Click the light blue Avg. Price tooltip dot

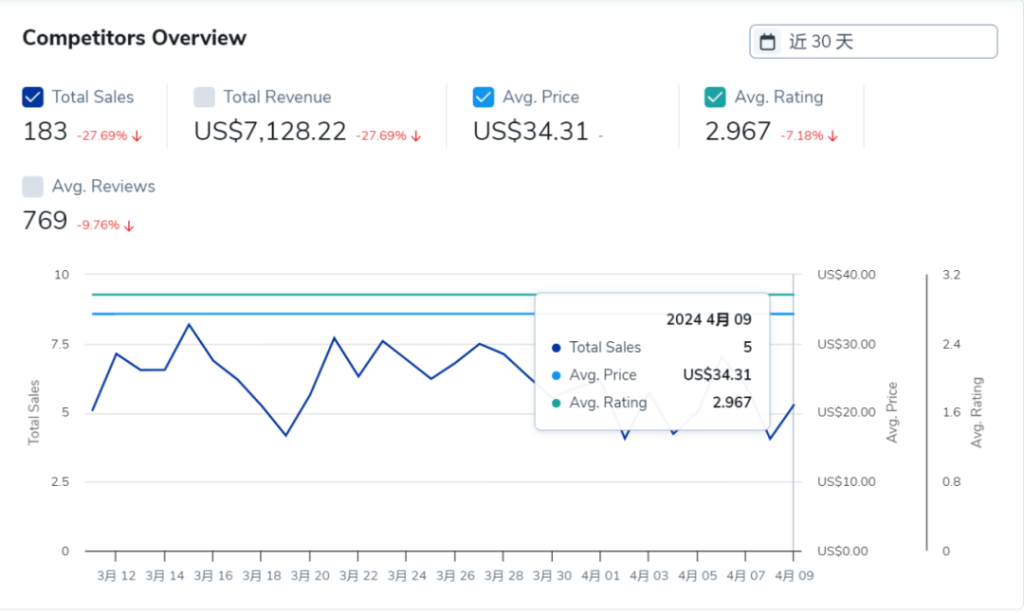[556, 376]
